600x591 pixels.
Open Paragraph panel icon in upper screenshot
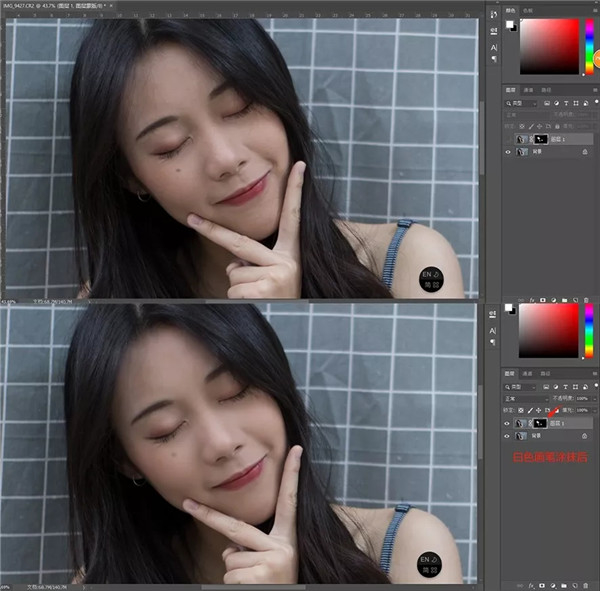point(494,59)
